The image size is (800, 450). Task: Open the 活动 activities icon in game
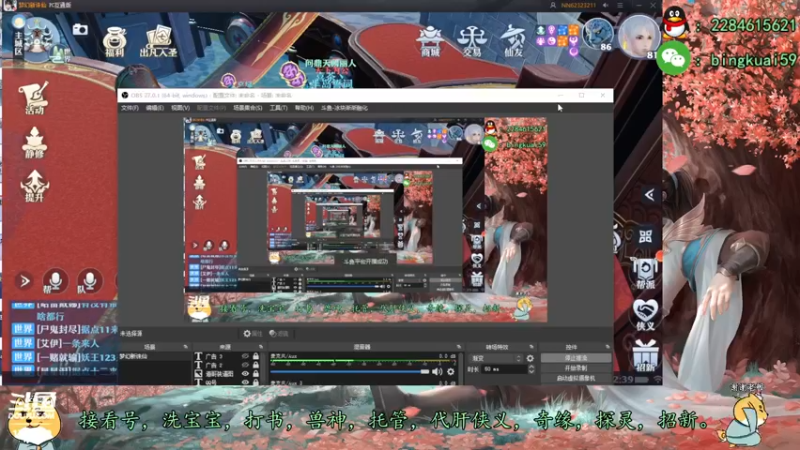[x=34, y=98]
